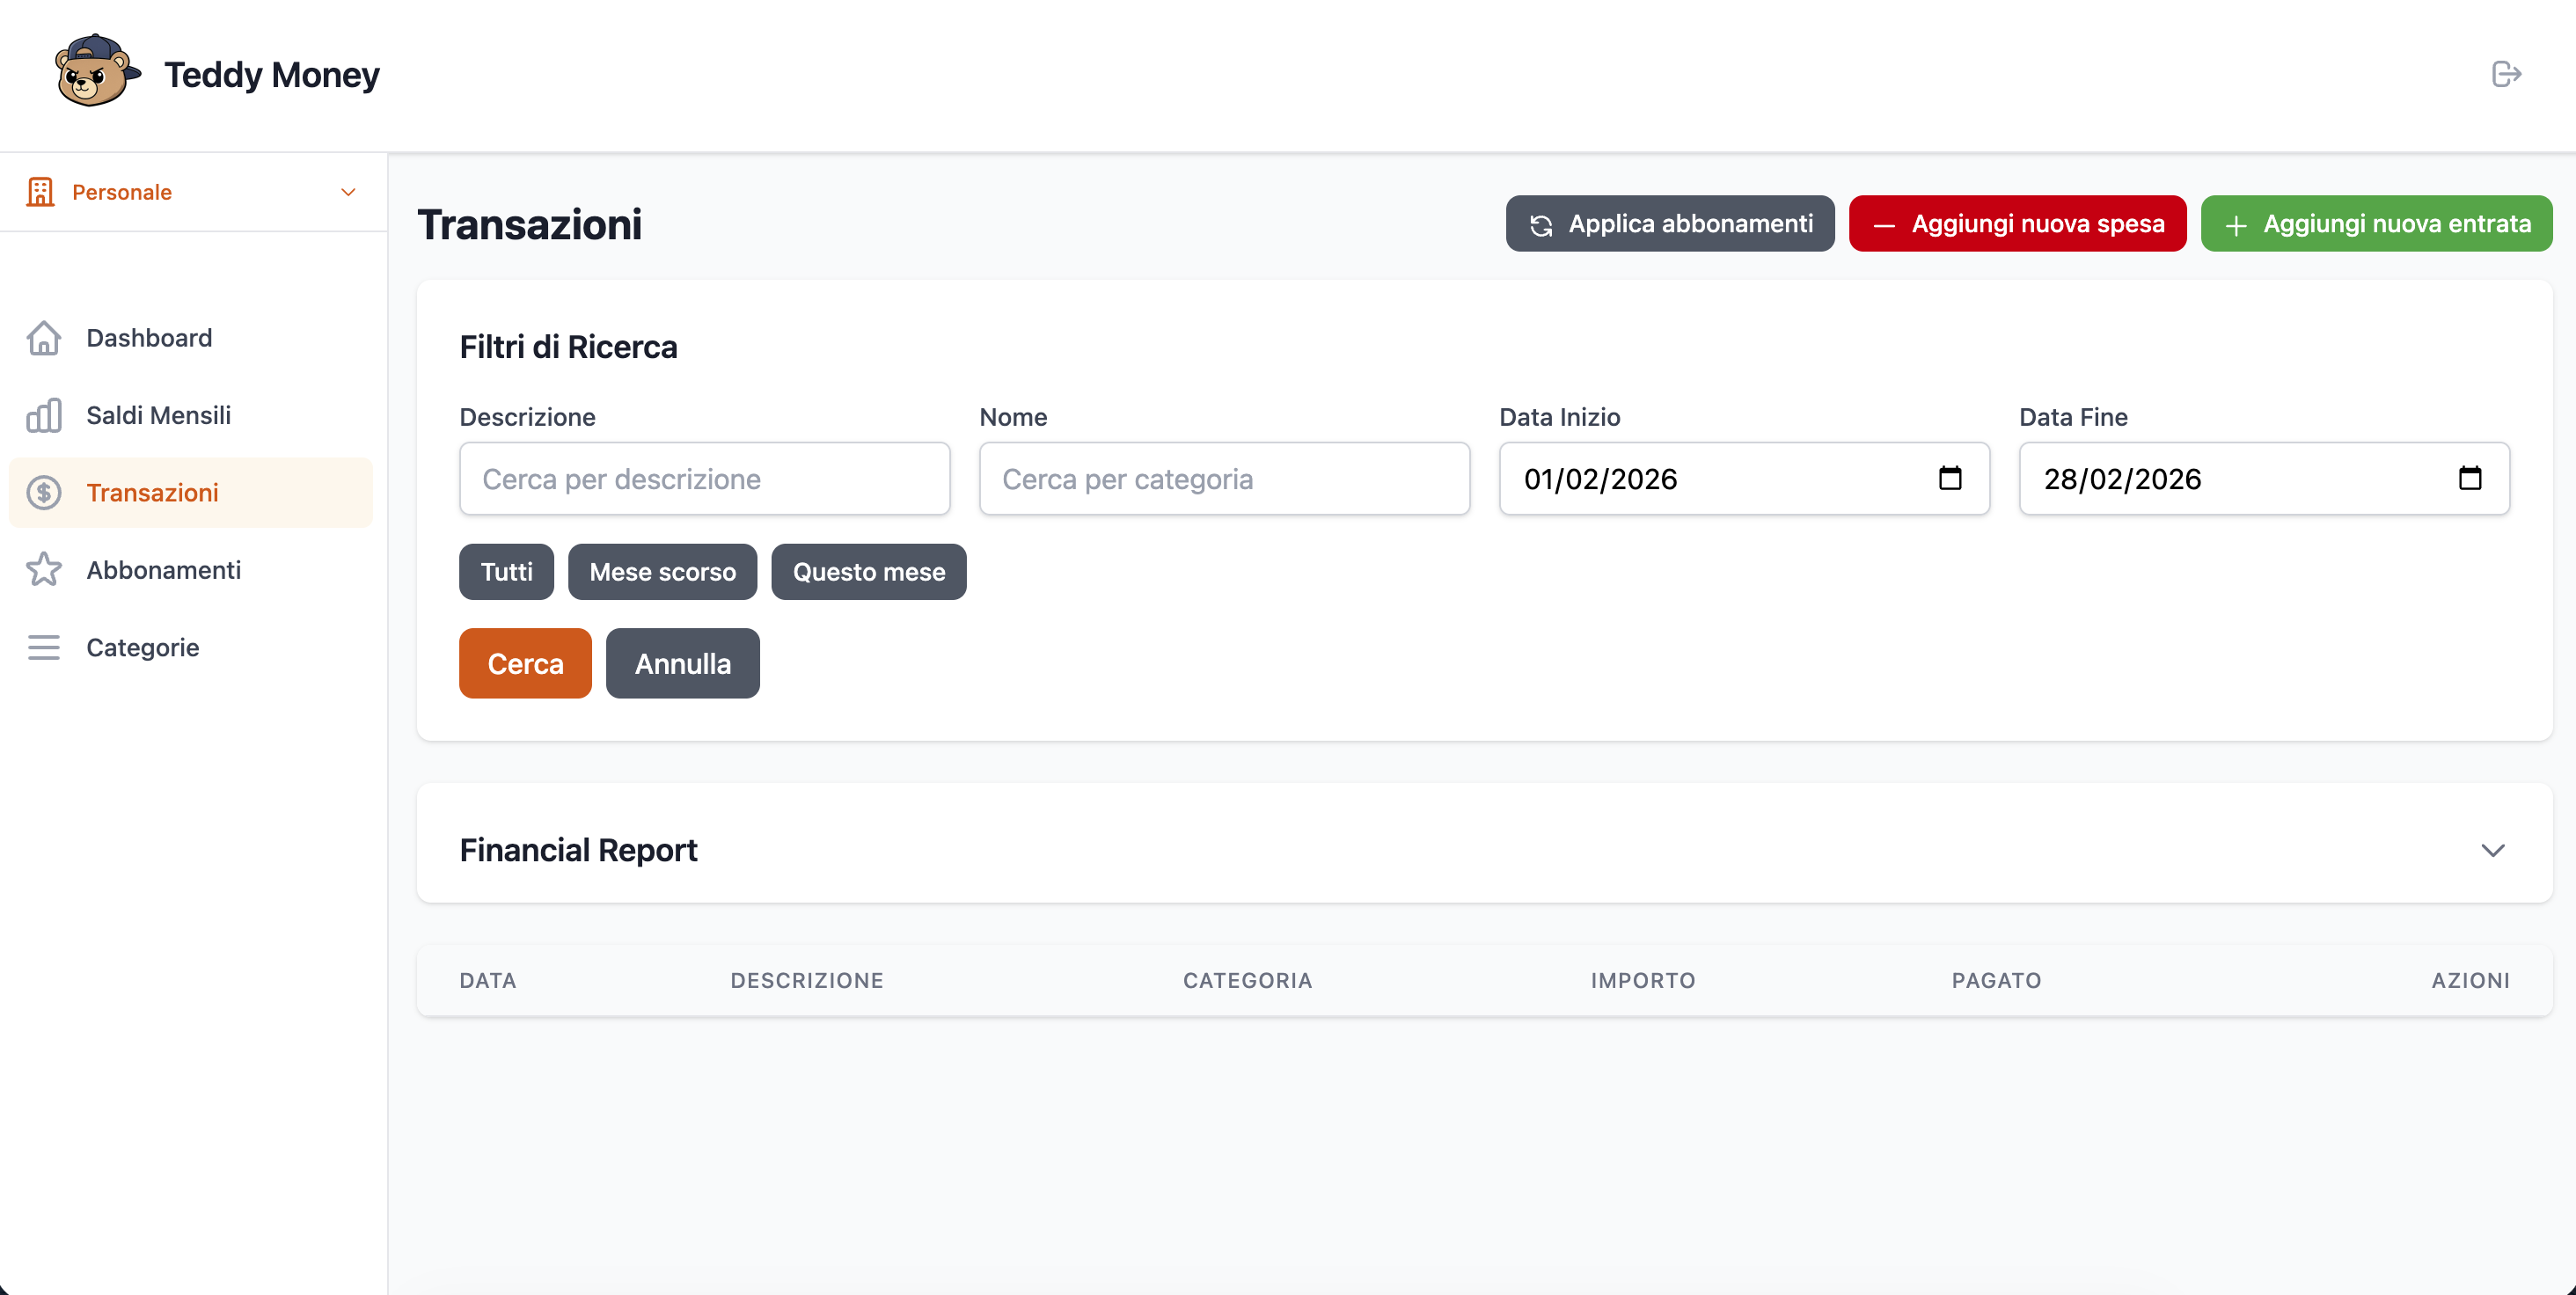2576x1295 pixels.
Task: Click Aggiungi nuova entrata button
Action: click(x=2376, y=224)
